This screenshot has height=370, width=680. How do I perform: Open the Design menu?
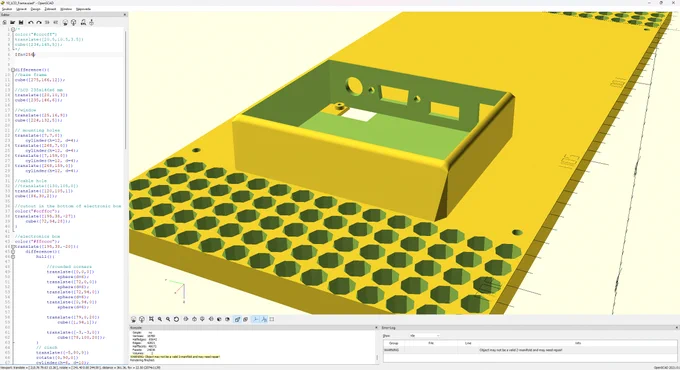click(36, 9)
